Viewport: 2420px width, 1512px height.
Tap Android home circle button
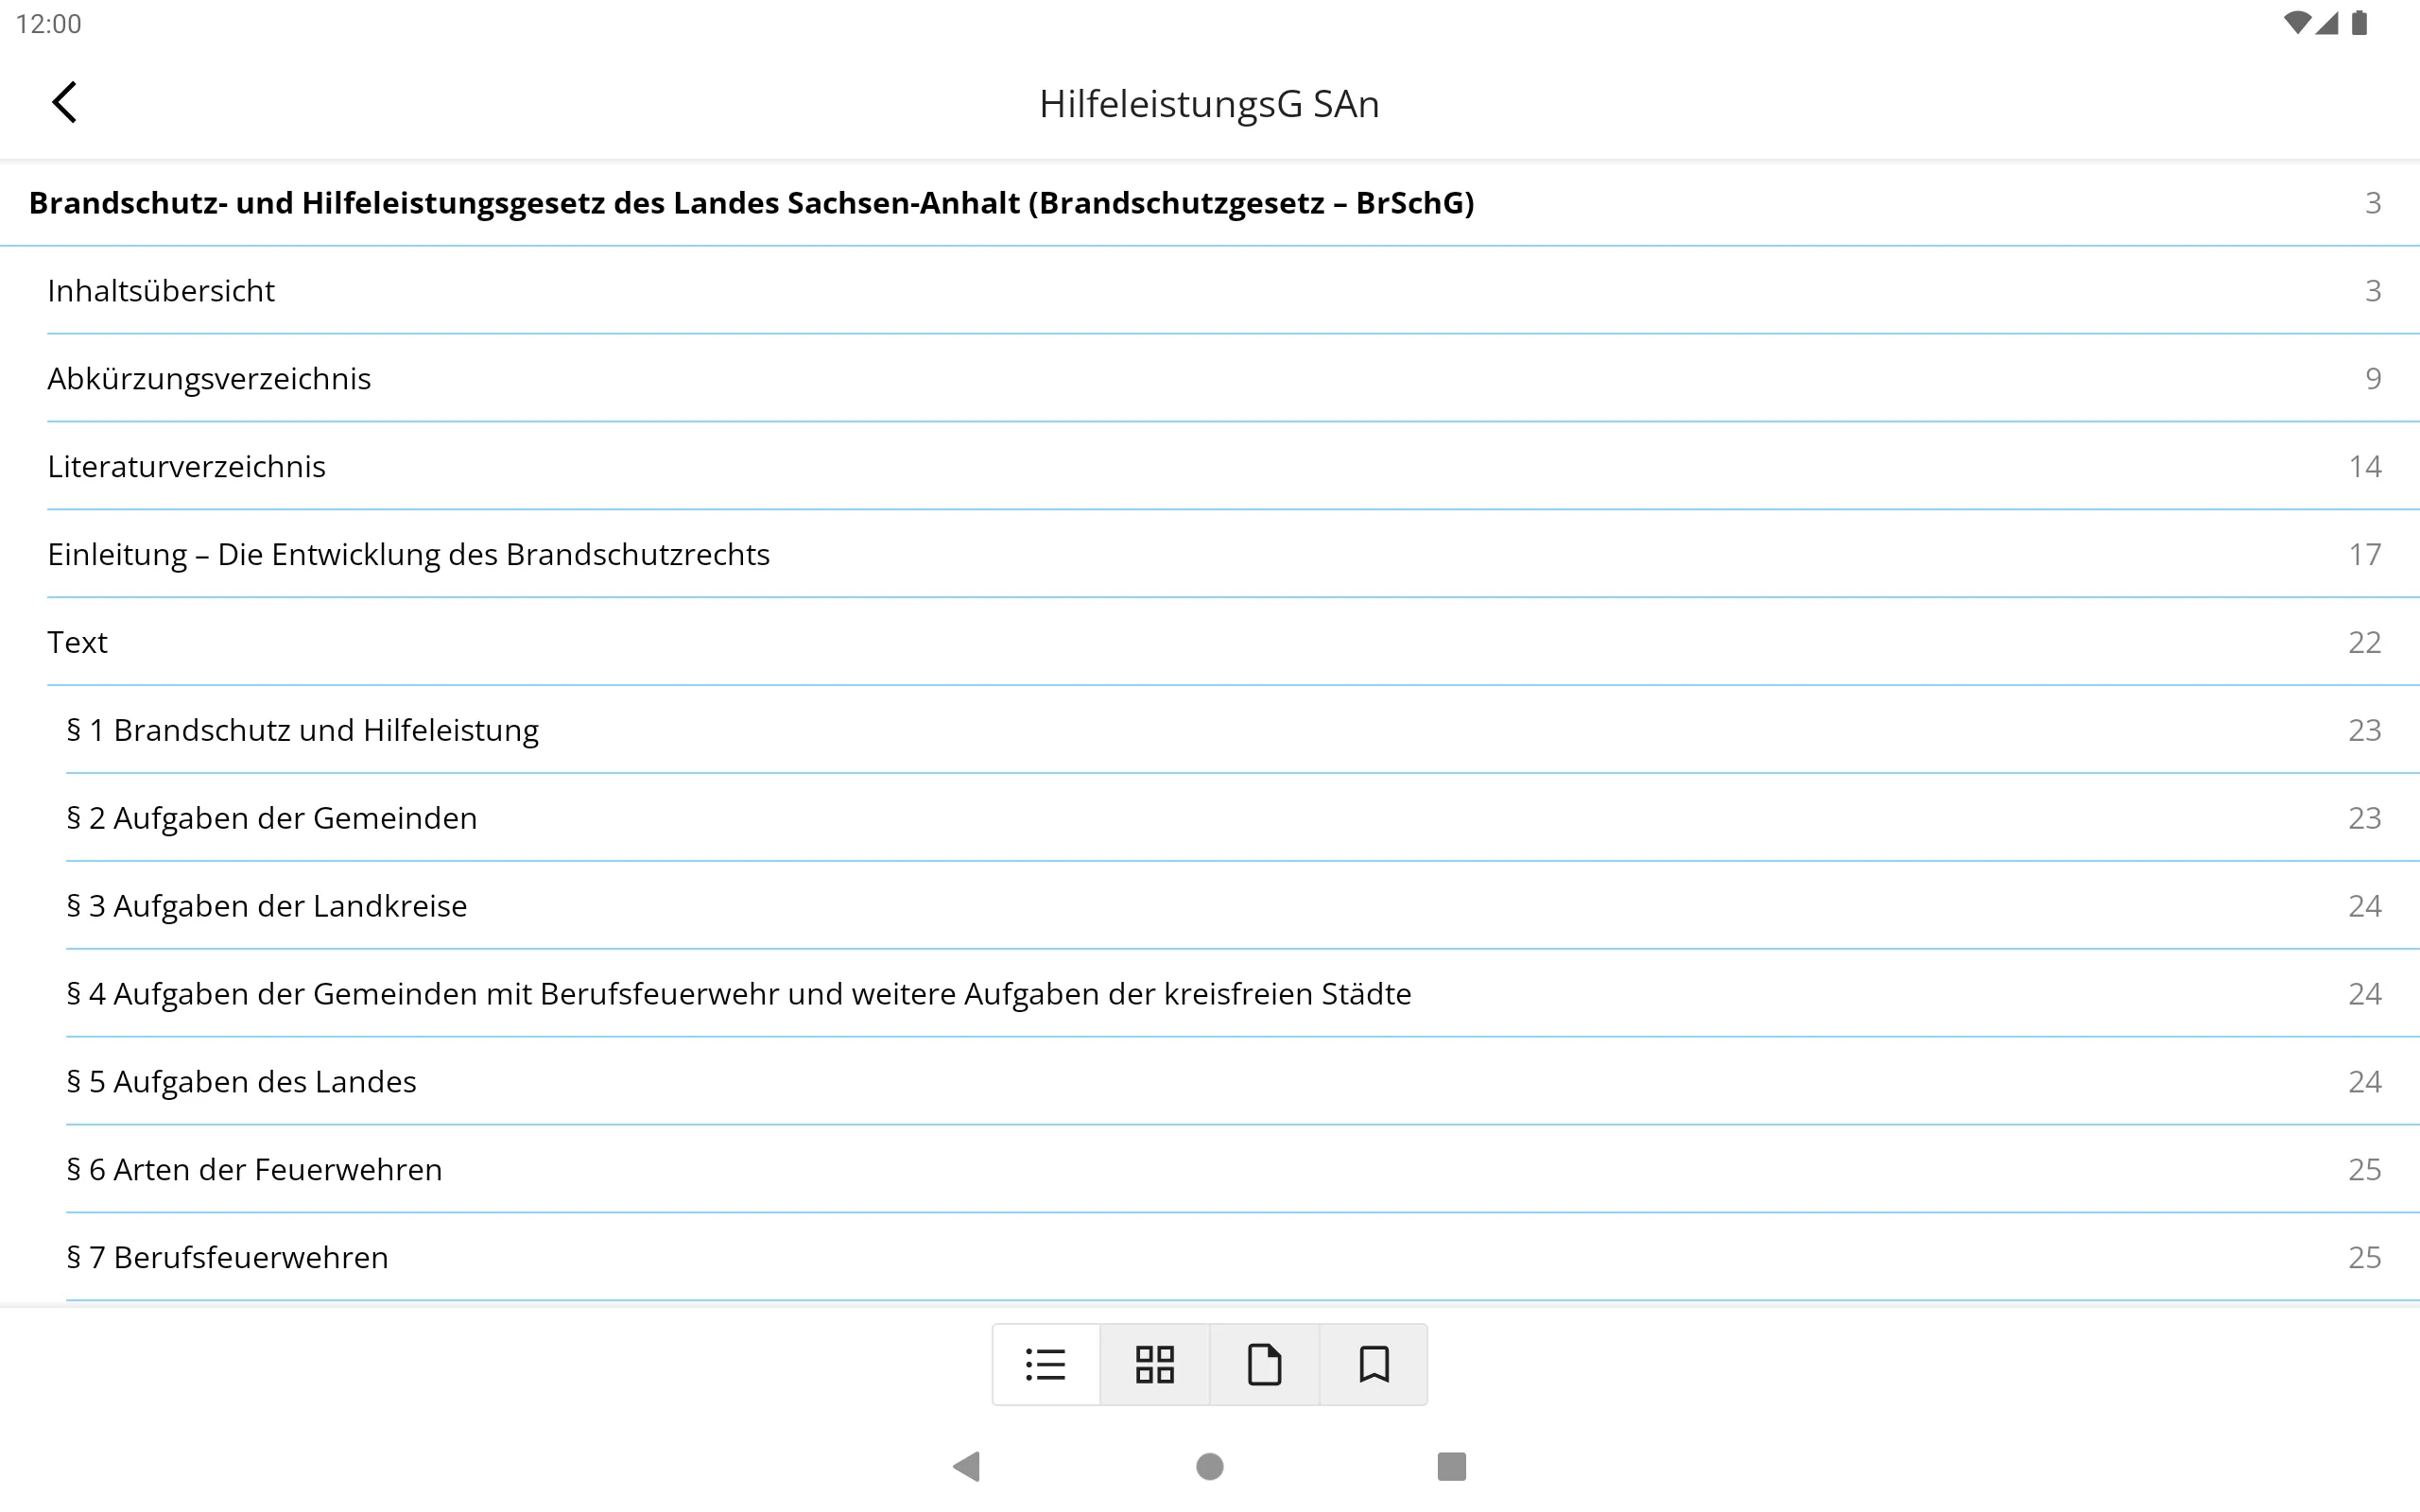coord(1210,1466)
